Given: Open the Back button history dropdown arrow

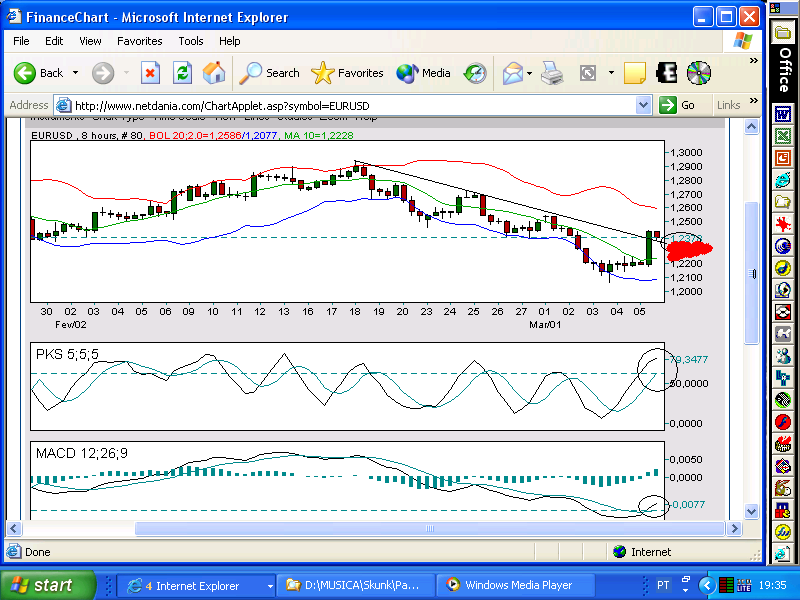Looking at the screenshot, I should 76,73.
